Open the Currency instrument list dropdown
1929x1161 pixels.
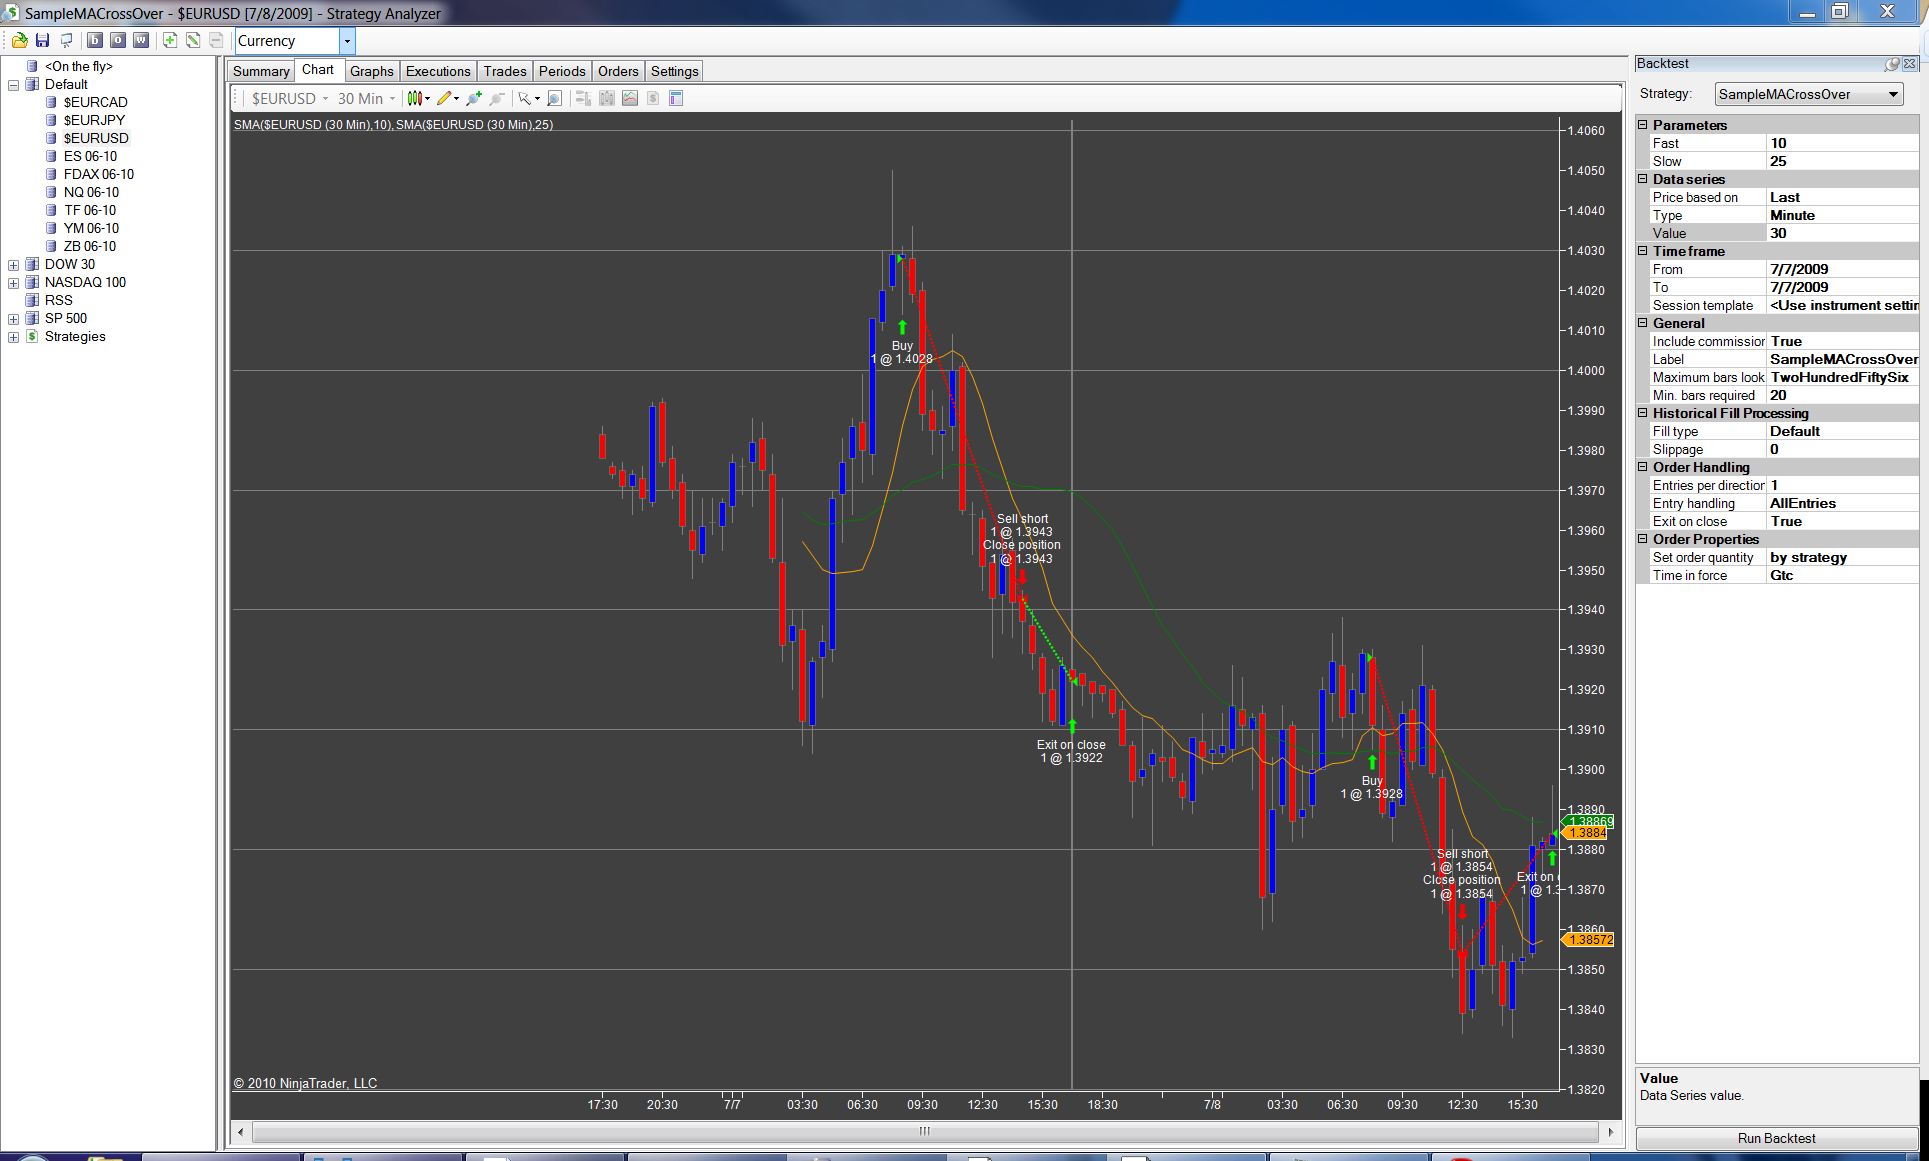(x=347, y=41)
